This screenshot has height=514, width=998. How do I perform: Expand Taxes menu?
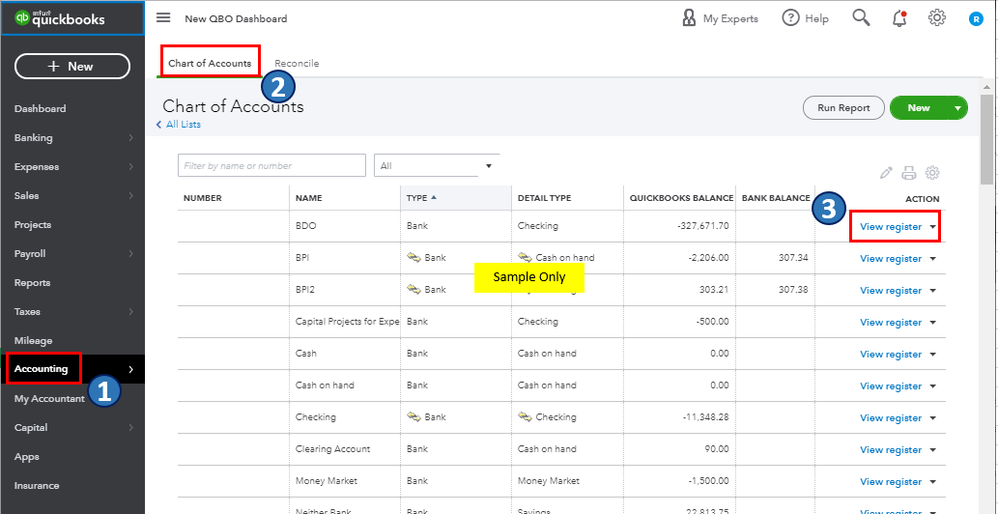coord(73,312)
